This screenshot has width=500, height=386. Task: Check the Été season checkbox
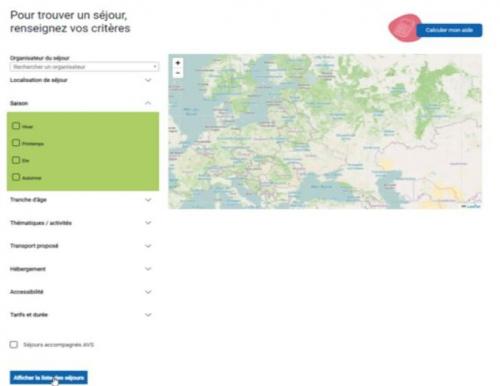tap(16, 160)
